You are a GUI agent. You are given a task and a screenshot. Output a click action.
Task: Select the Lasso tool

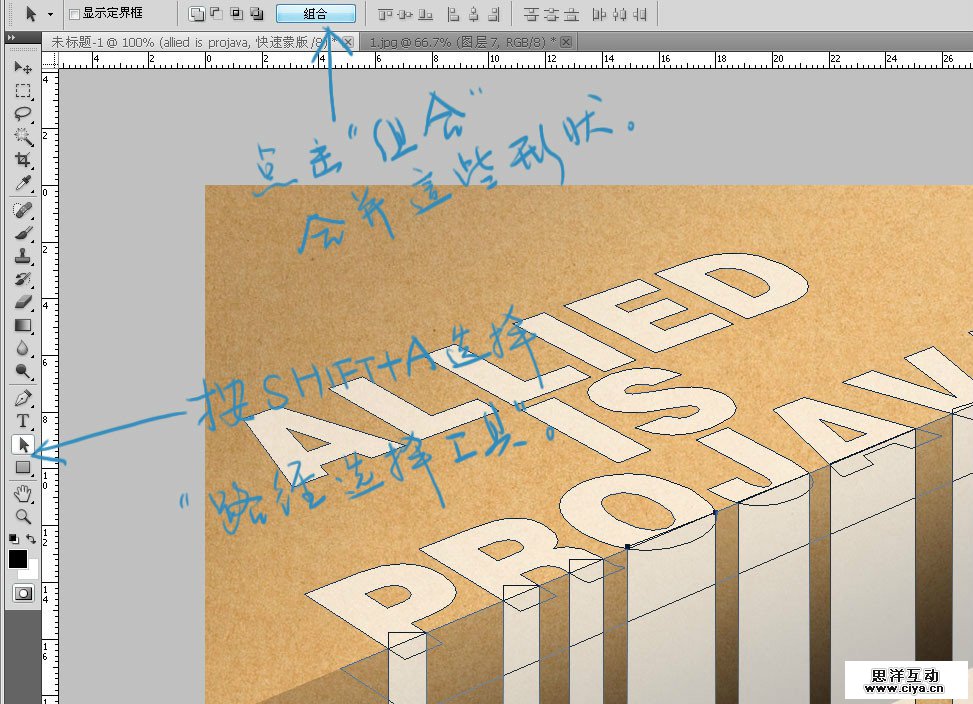(22, 114)
